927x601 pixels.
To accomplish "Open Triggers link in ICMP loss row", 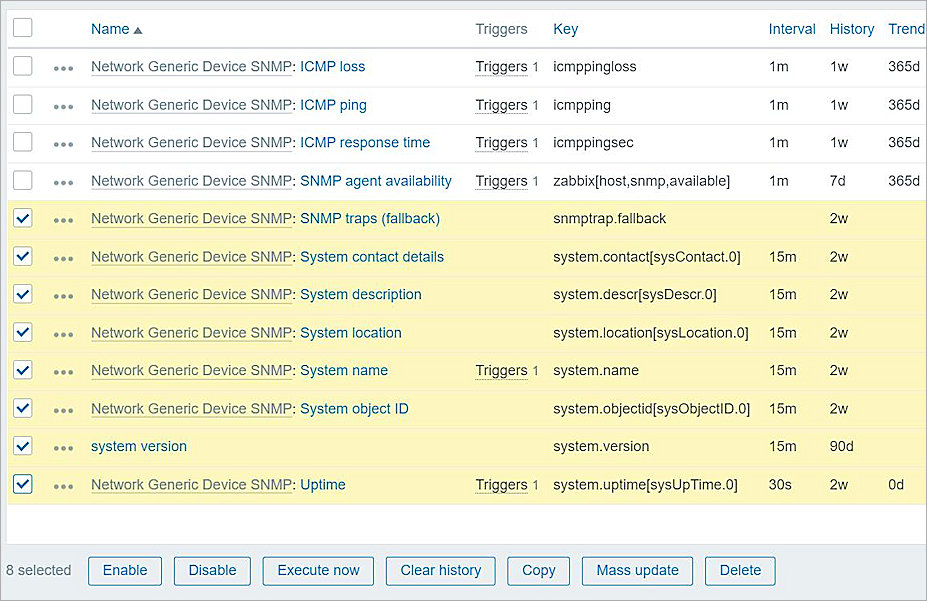I will pos(501,67).
